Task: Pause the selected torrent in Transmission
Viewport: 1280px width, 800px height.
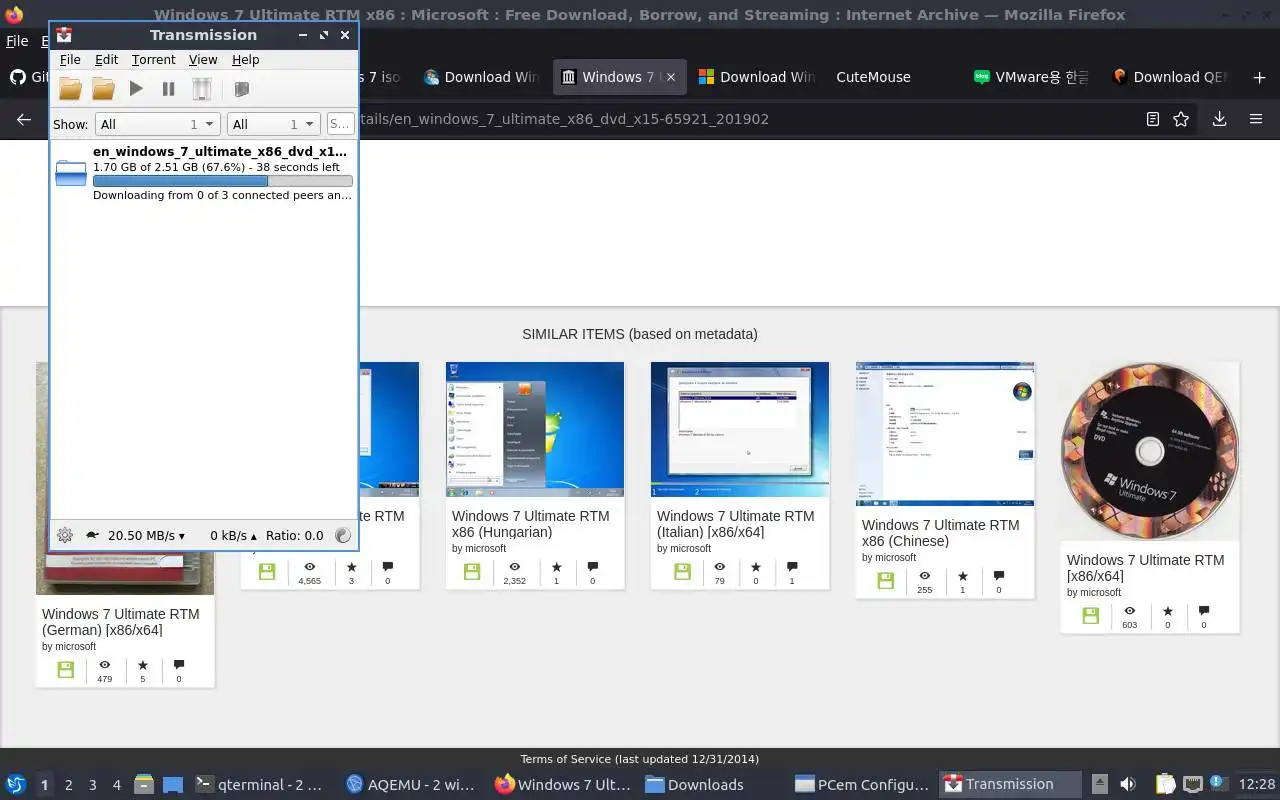Action: pos(168,89)
